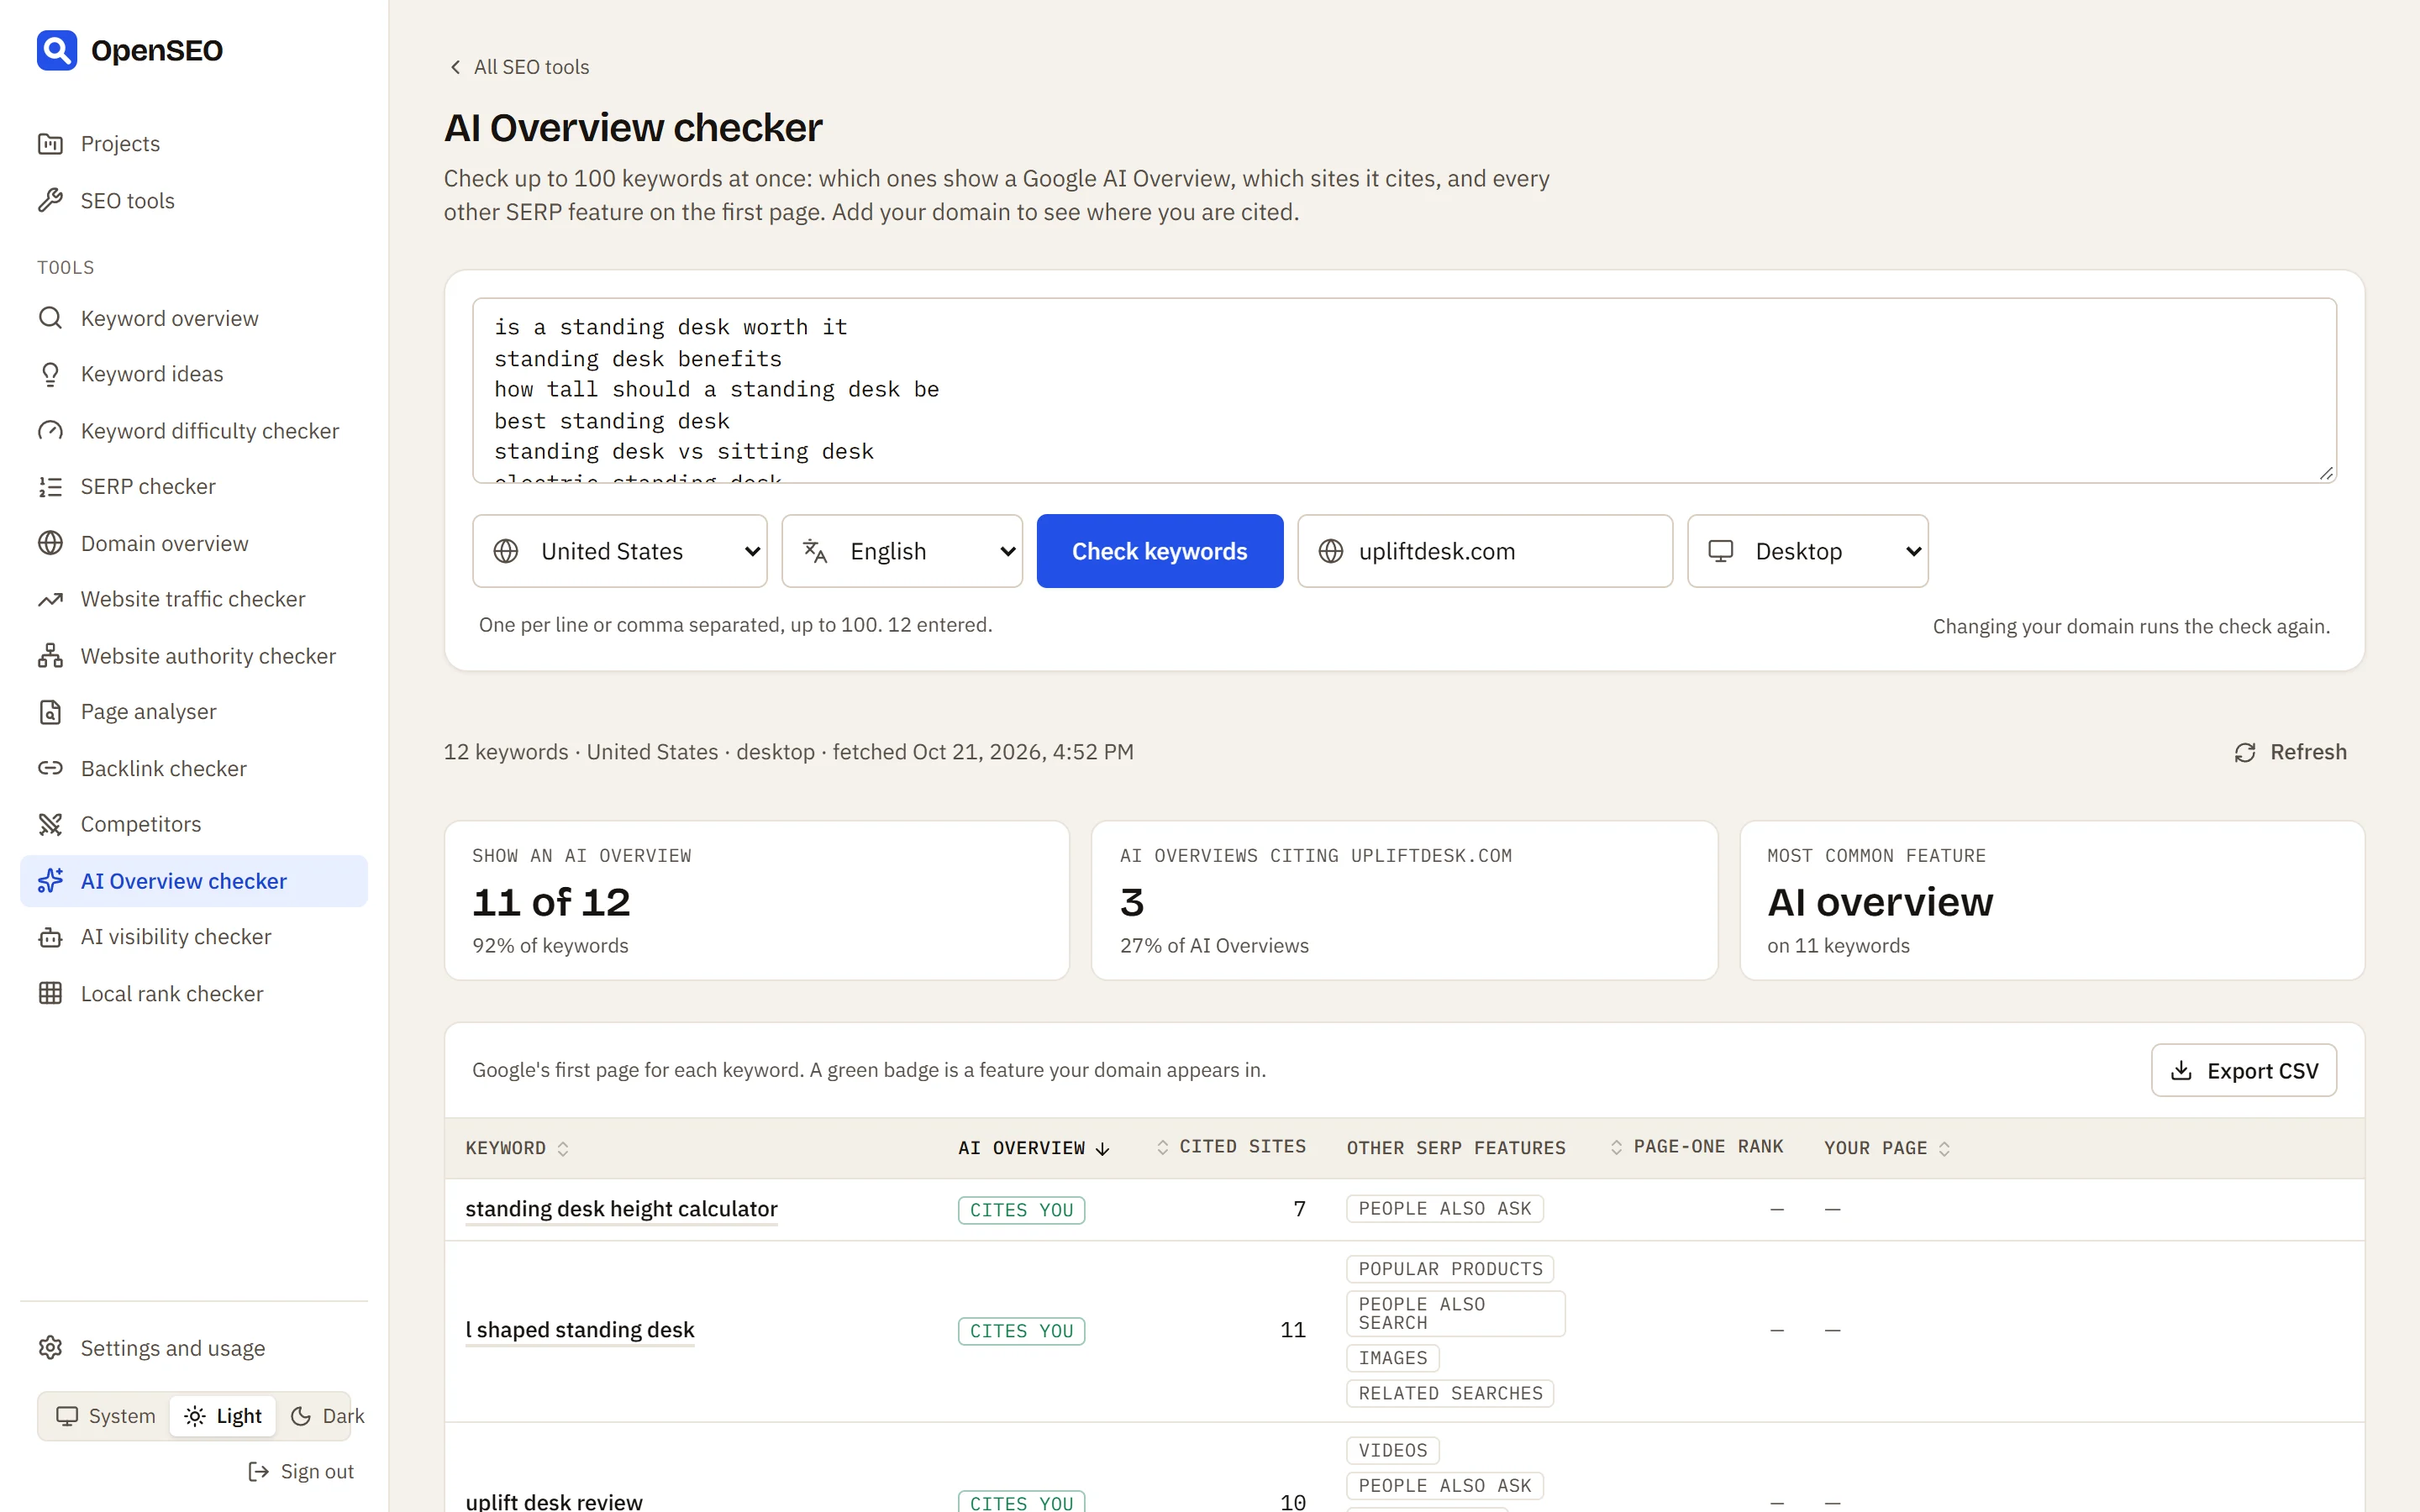The height and width of the screenshot is (1512, 2420).
Task: Export results as CSV
Action: click(x=2244, y=1071)
